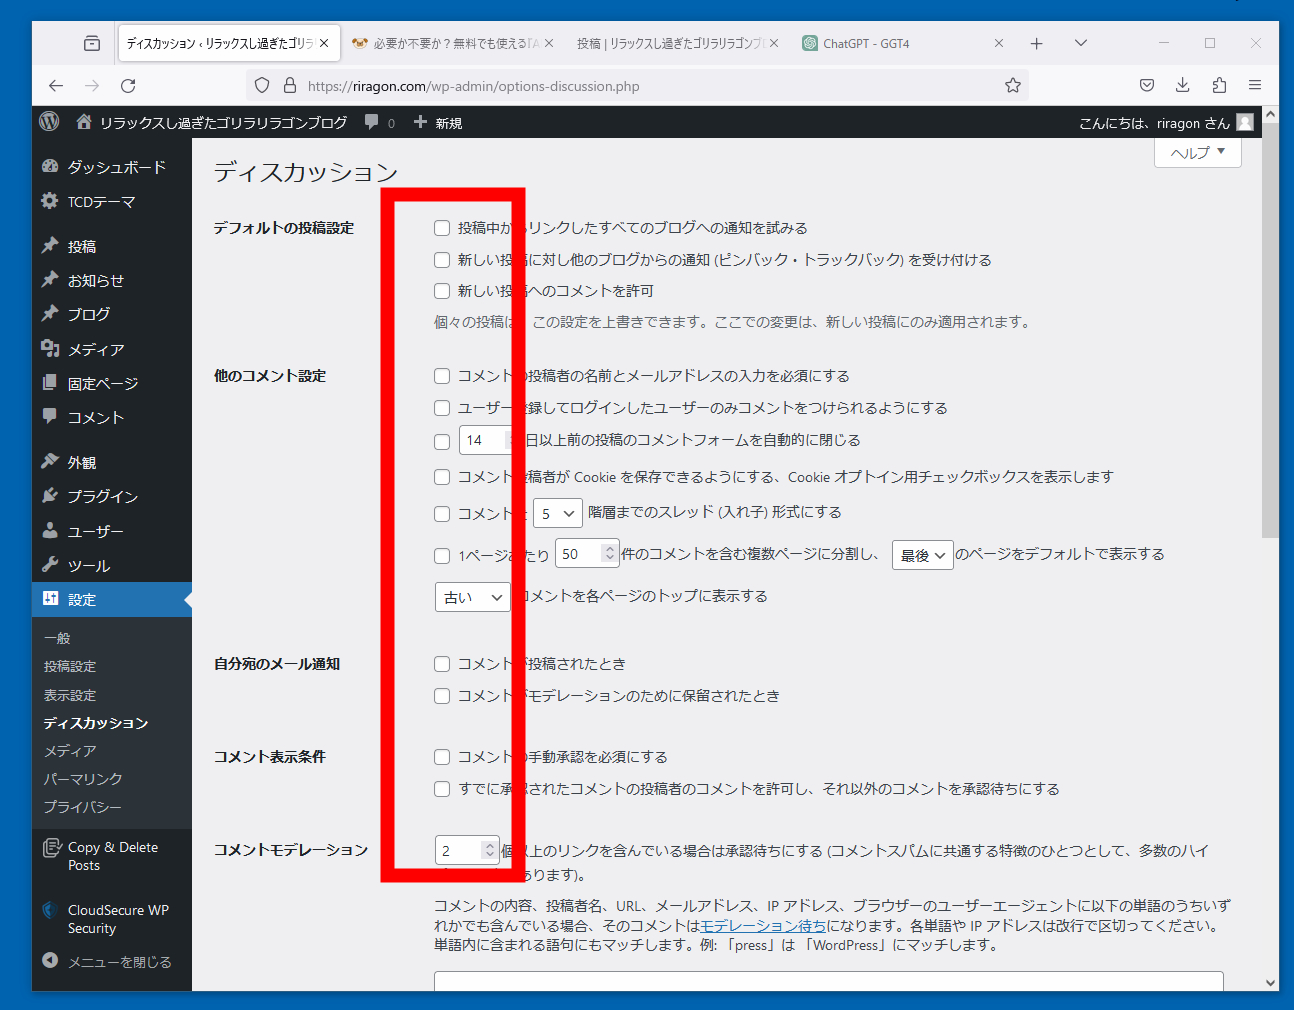Tick the コメントが投稿されたとき email notification checkbox
Screen dimensions: 1294x1010
[442, 664]
